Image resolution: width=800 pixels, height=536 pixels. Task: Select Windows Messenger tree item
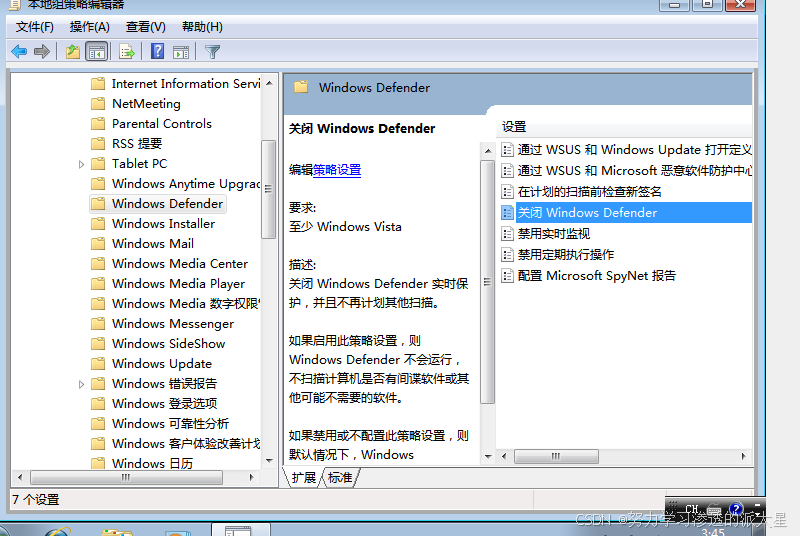pos(173,323)
